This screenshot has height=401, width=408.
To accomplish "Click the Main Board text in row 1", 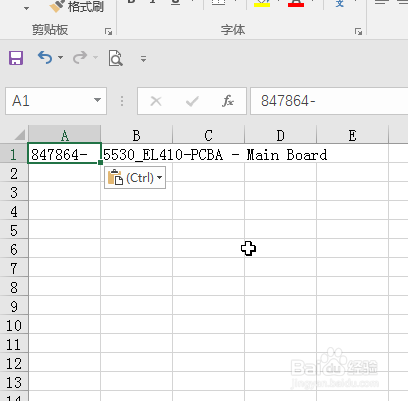I will point(287,155).
